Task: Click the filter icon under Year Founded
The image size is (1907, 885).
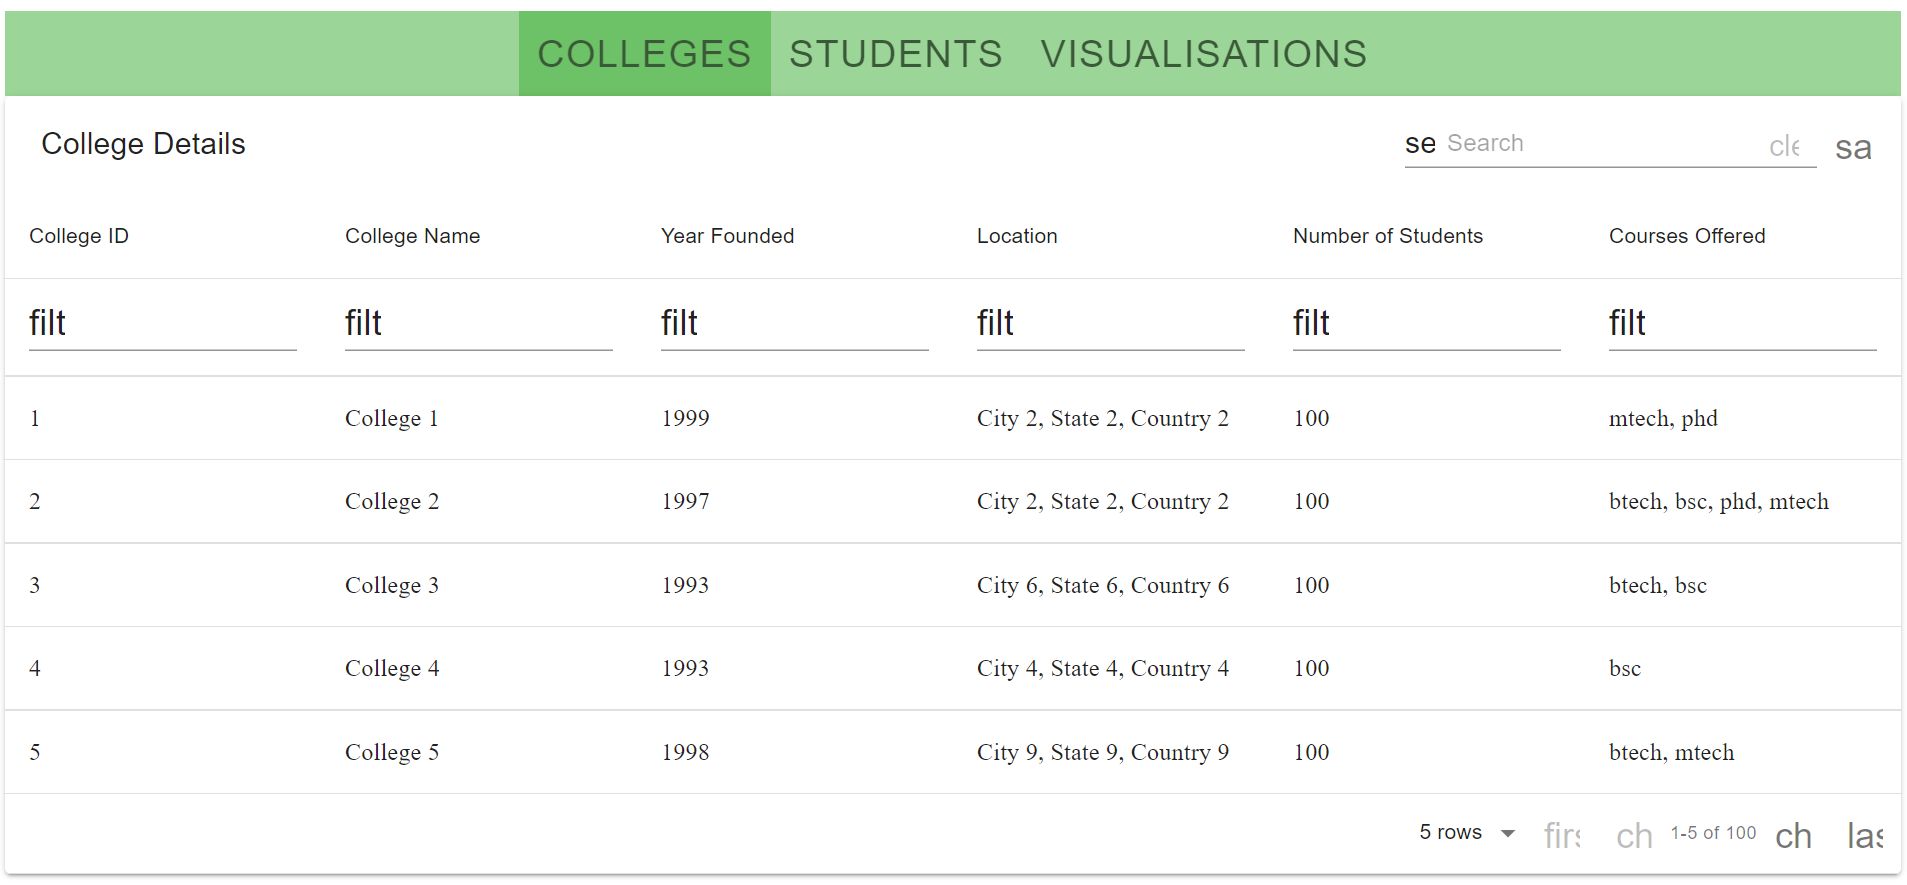Action: click(679, 323)
